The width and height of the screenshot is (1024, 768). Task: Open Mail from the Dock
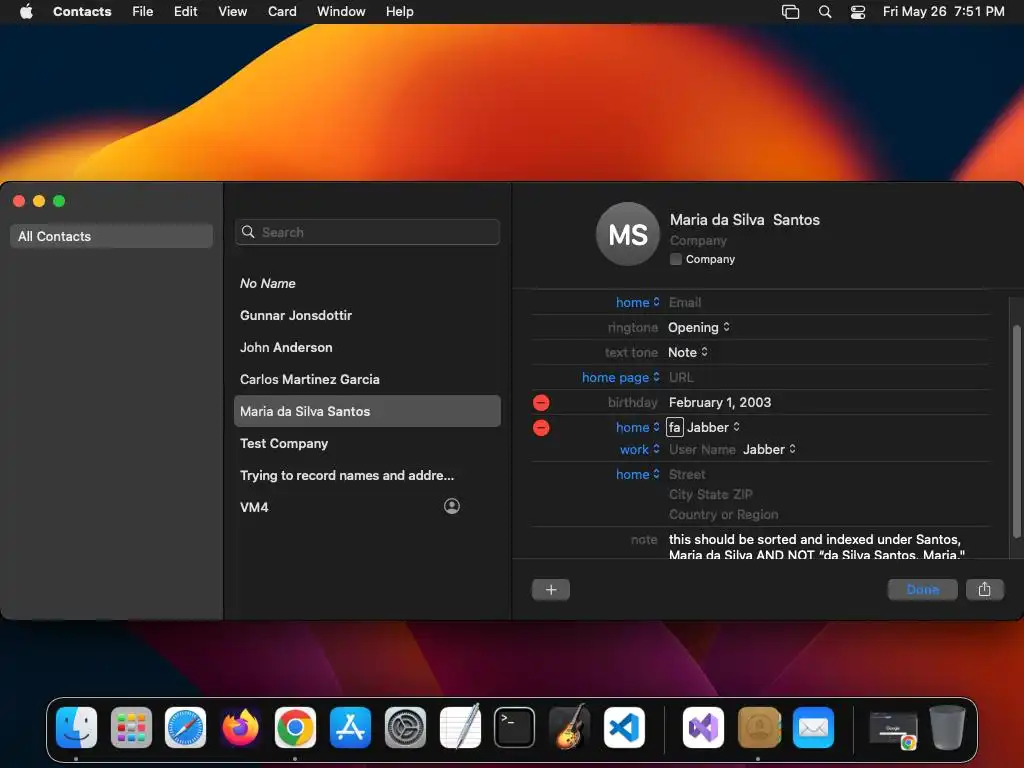[813, 728]
